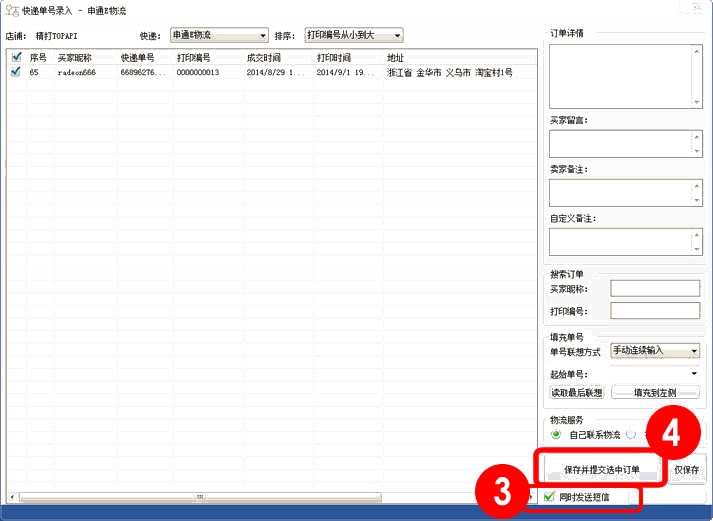Sort by the 快递单号 column header

(137, 58)
